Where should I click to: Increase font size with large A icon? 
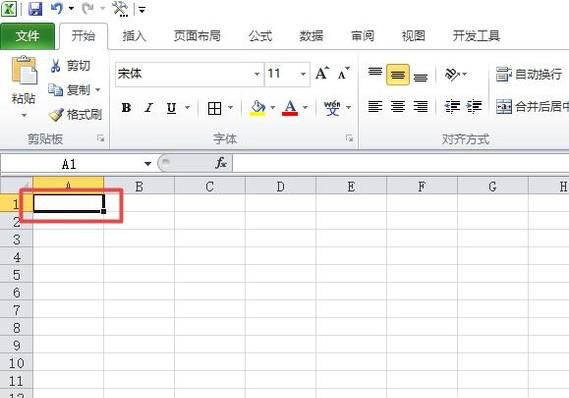click(x=322, y=73)
